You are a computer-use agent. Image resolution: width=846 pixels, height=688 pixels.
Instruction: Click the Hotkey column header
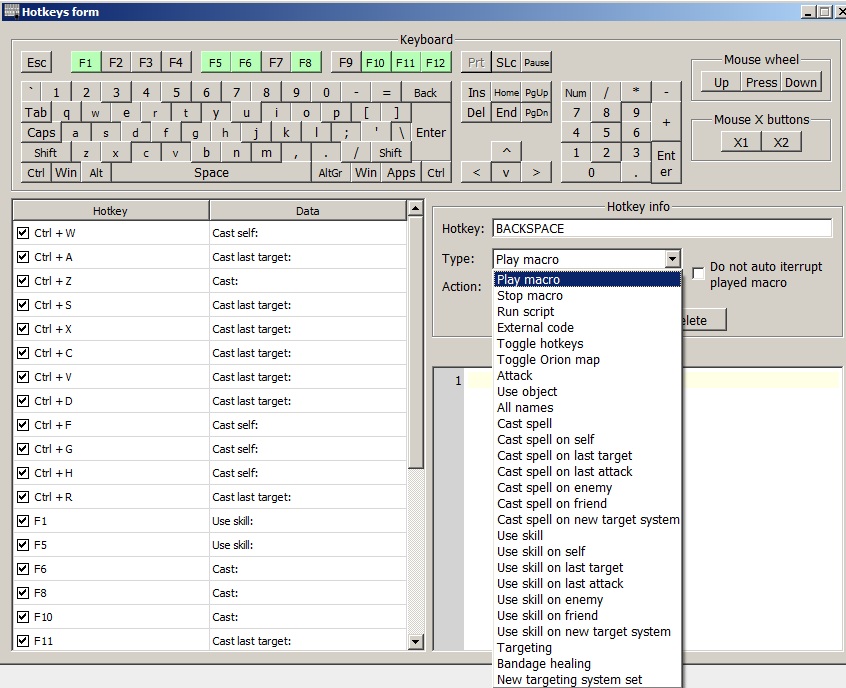111,210
